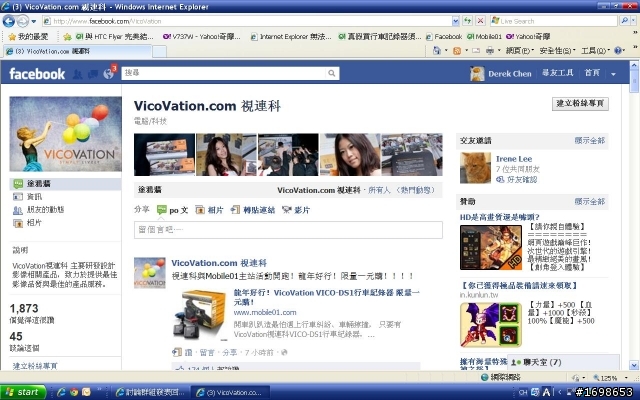Viewport: 640px width, 400px height.
Task: Click the 熱門動態 filter link
Action: (416, 190)
